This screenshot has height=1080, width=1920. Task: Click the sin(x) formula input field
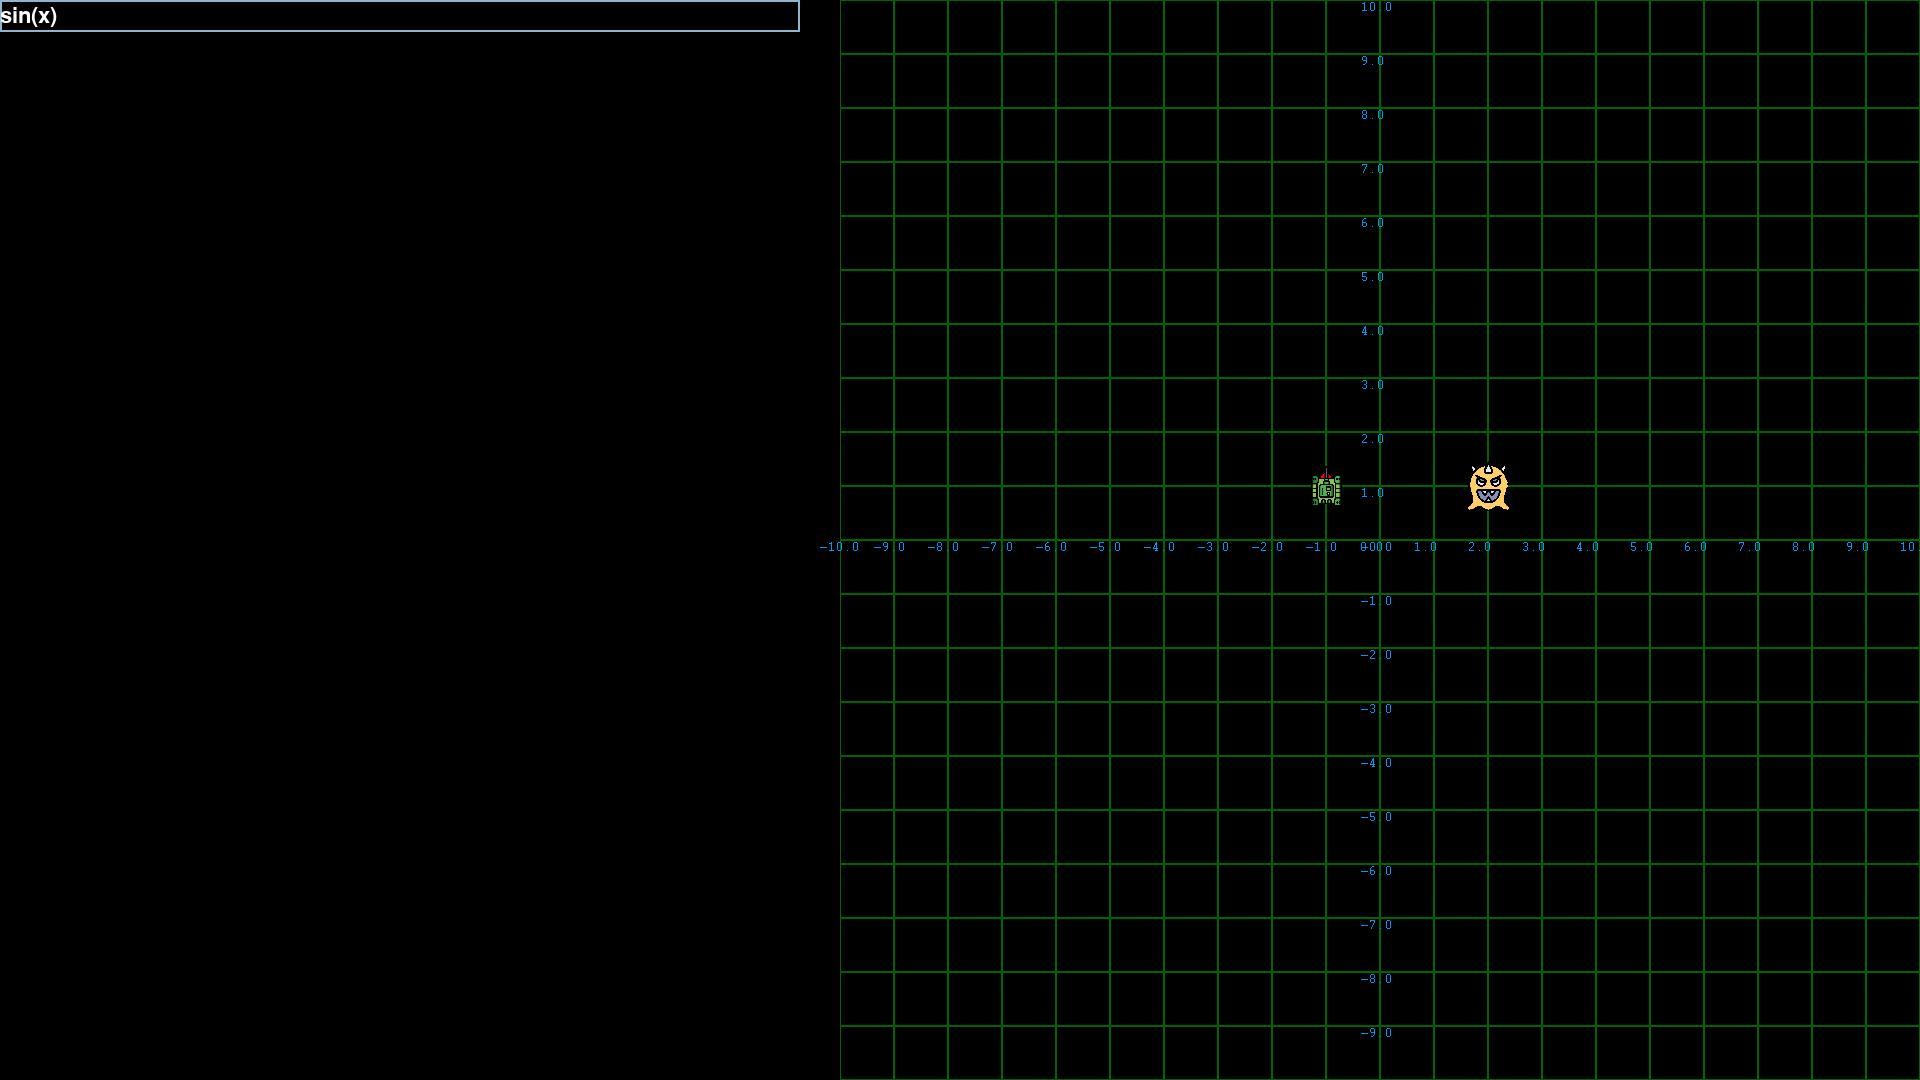[399, 16]
